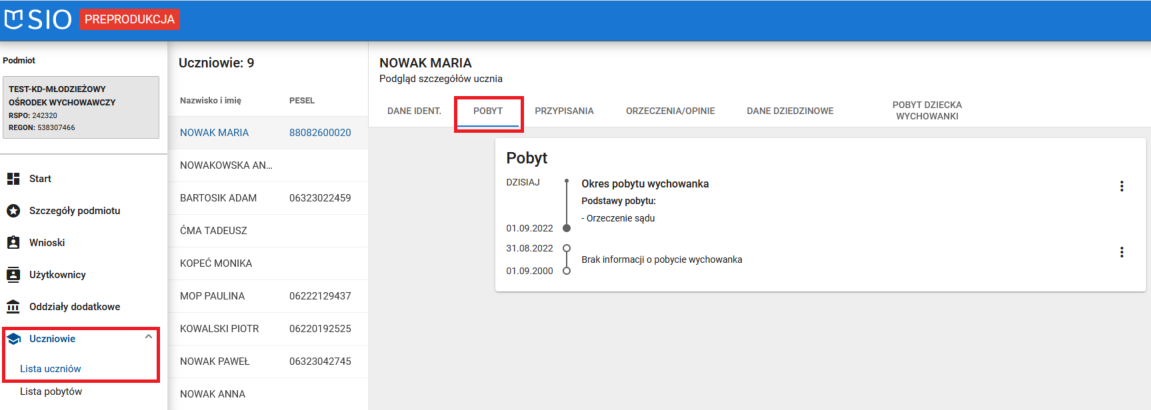Image resolution: width=1151 pixels, height=410 pixels.
Task: Click the 31.08.2022 timeline marker circle
Action: [x=566, y=248]
